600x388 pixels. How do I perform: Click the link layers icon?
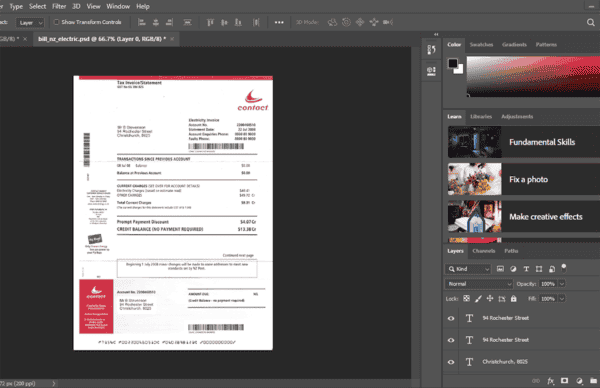[536, 381]
